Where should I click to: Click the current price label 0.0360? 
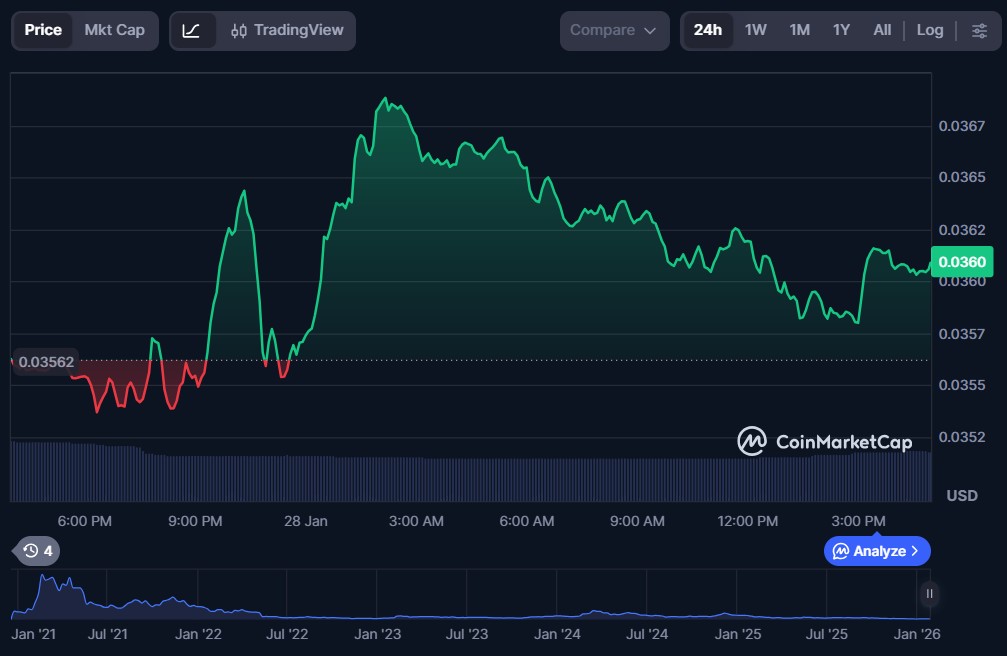[961, 262]
